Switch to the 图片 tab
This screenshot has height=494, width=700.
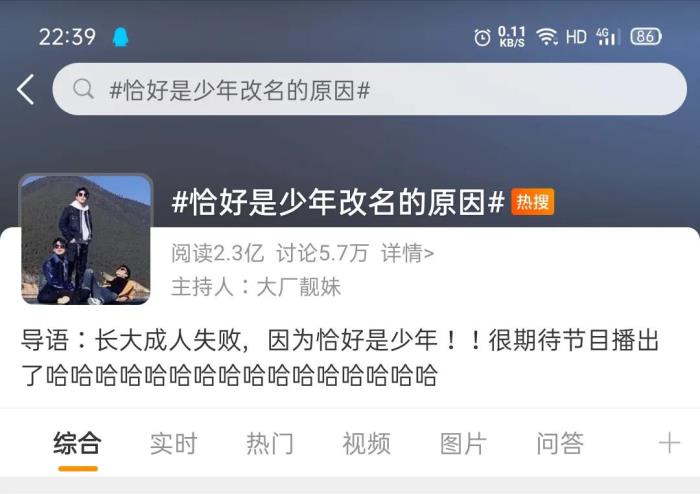click(x=463, y=444)
